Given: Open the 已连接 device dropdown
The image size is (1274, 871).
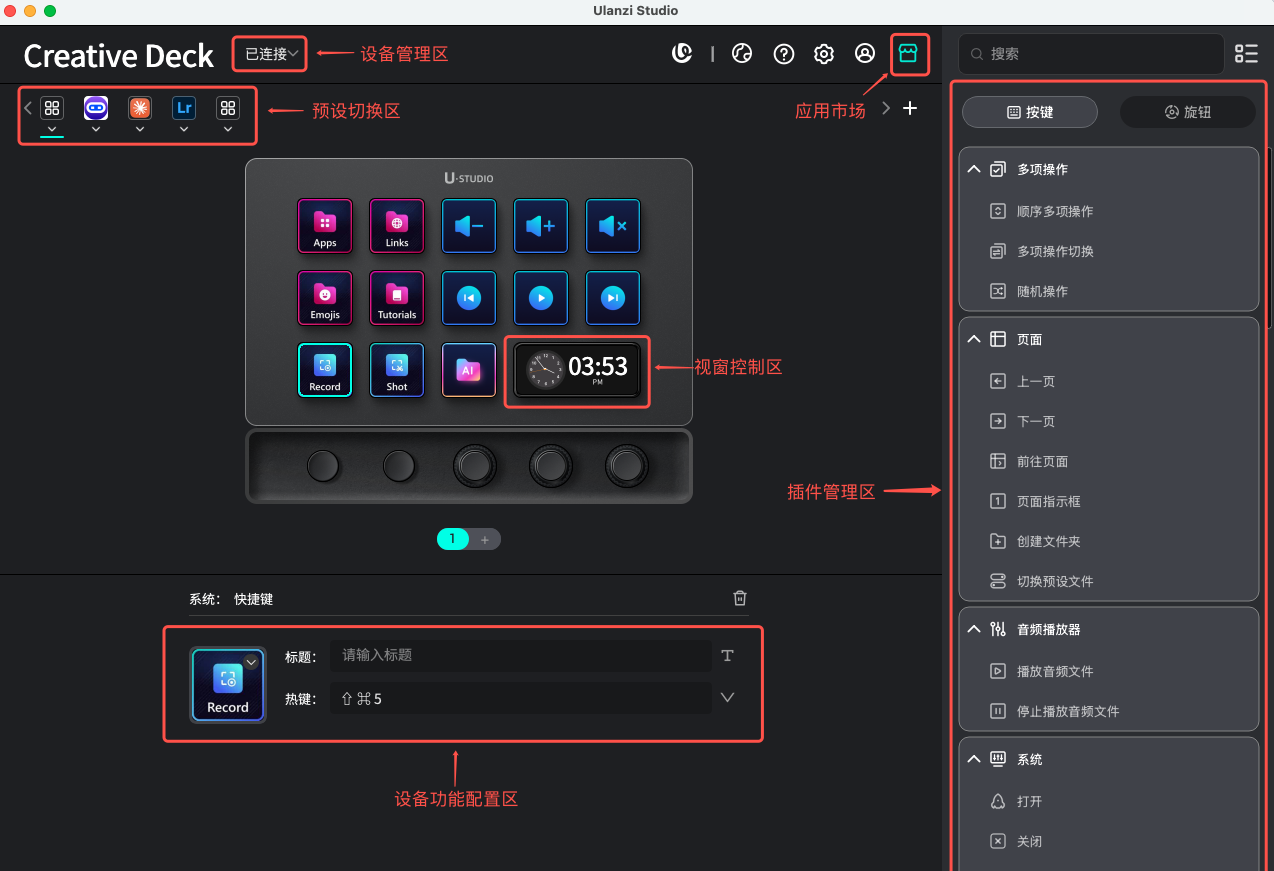Looking at the screenshot, I should (271, 54).
